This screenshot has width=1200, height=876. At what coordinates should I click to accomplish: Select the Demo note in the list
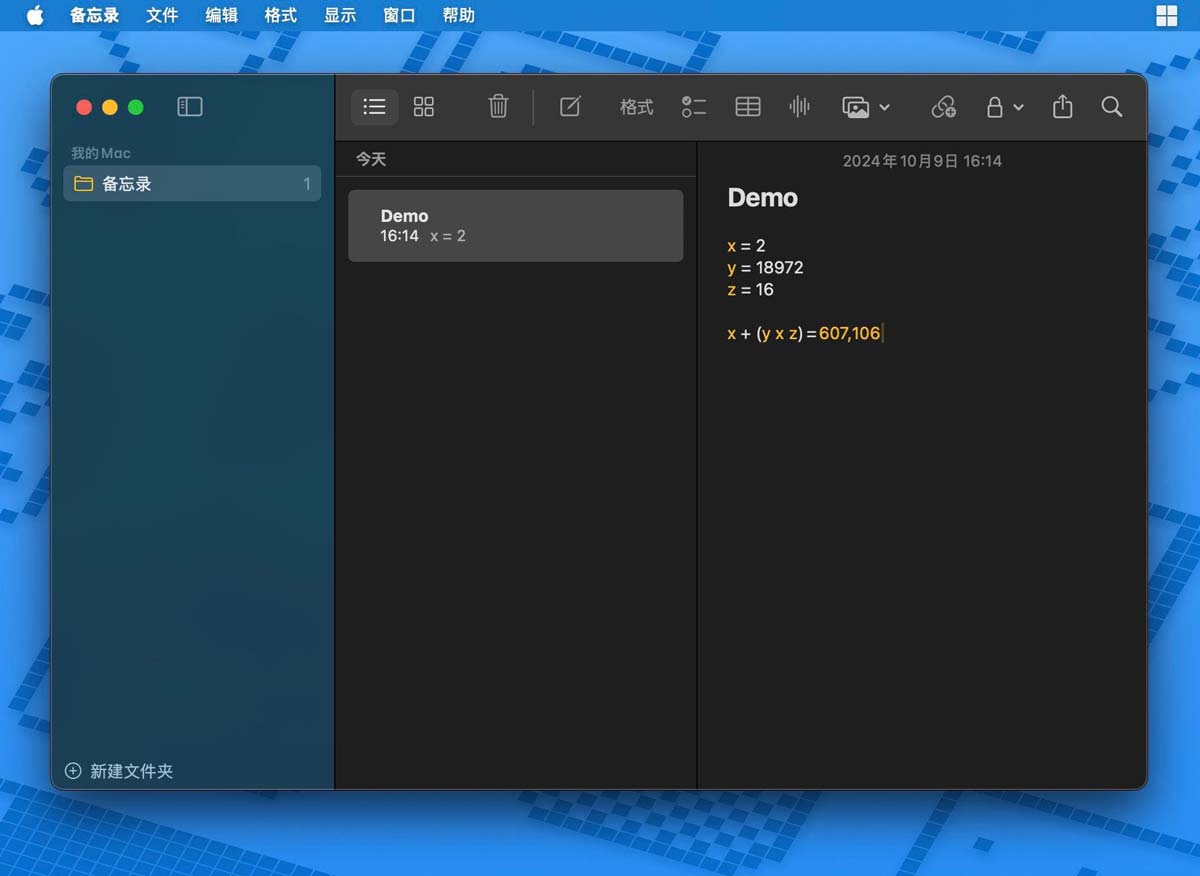515,226
